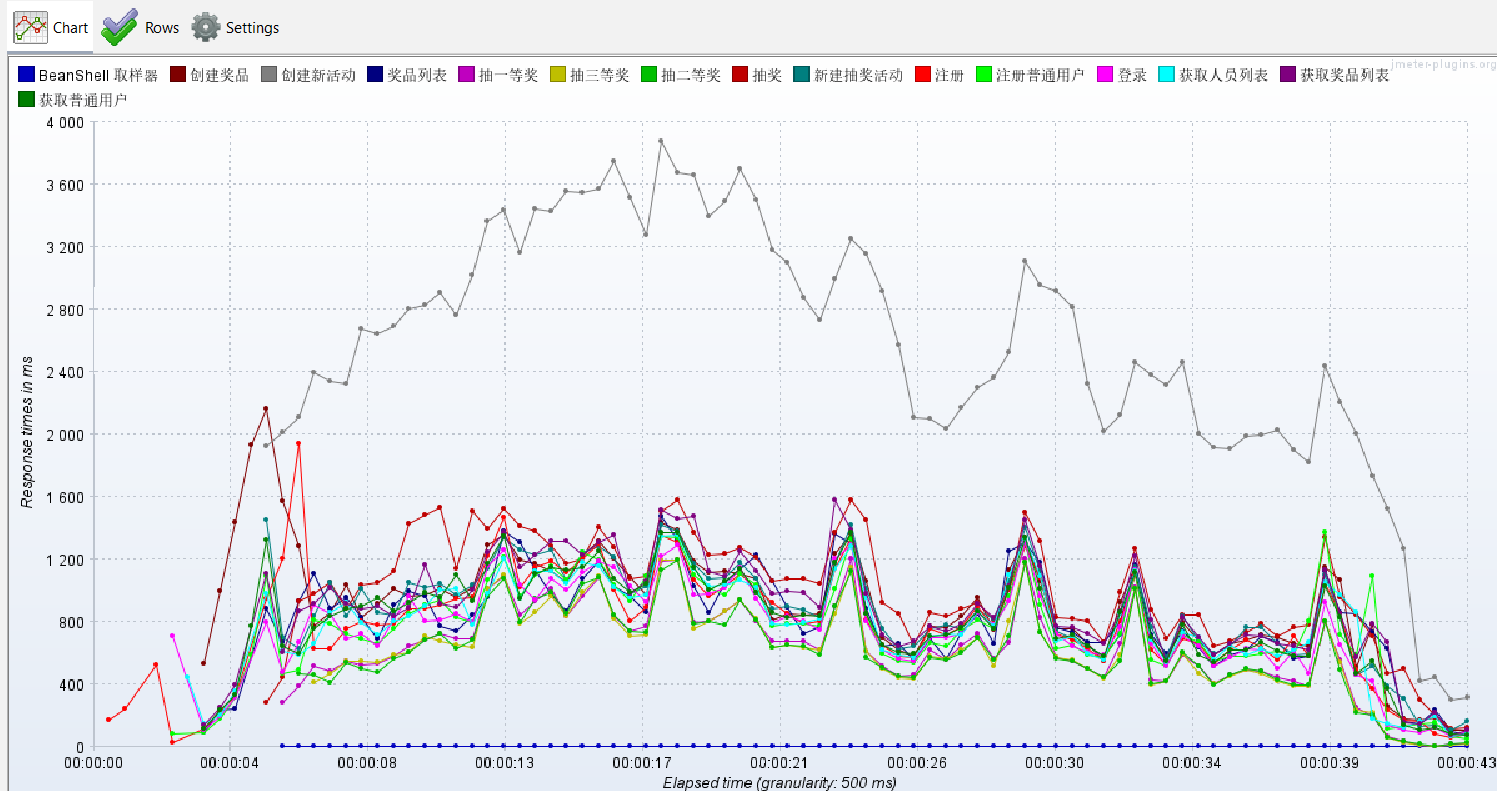1497x791 pixels.
Task: Click the dark red swatch for 创建奖品
Action: (178, 75)
